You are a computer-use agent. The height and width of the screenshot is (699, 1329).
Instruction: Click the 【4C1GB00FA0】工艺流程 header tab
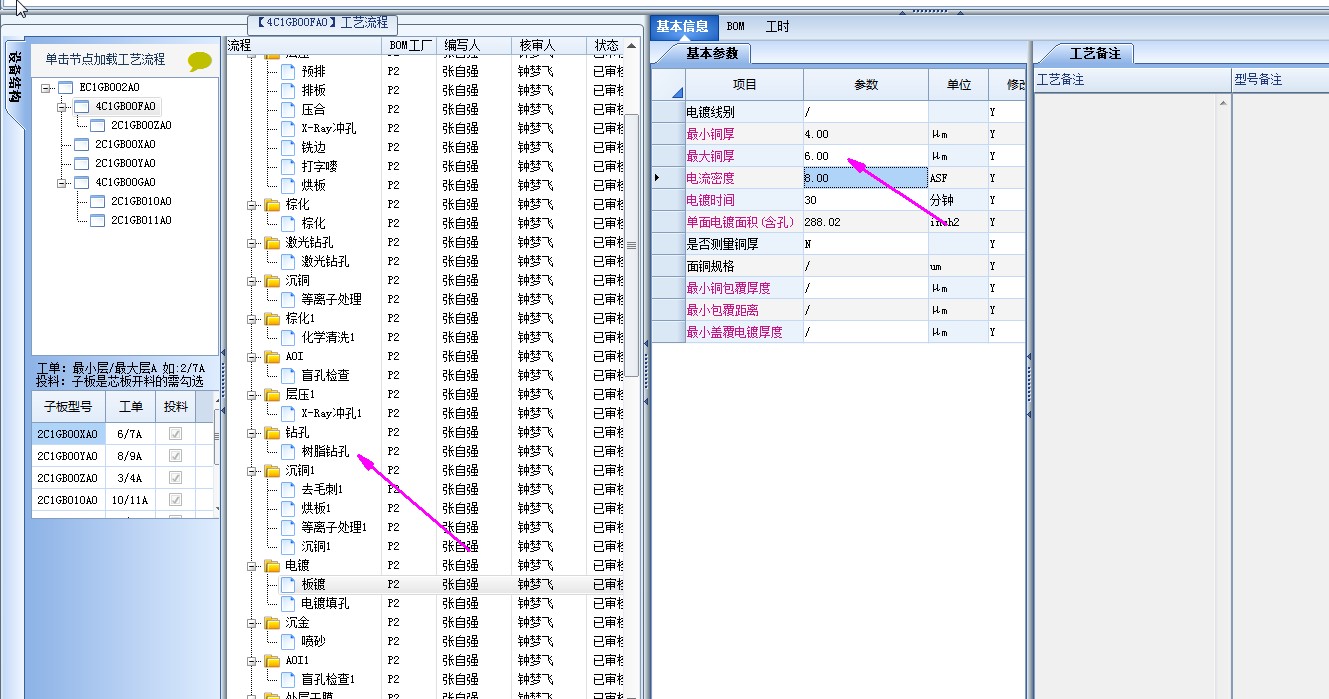(x=323, y=23)
